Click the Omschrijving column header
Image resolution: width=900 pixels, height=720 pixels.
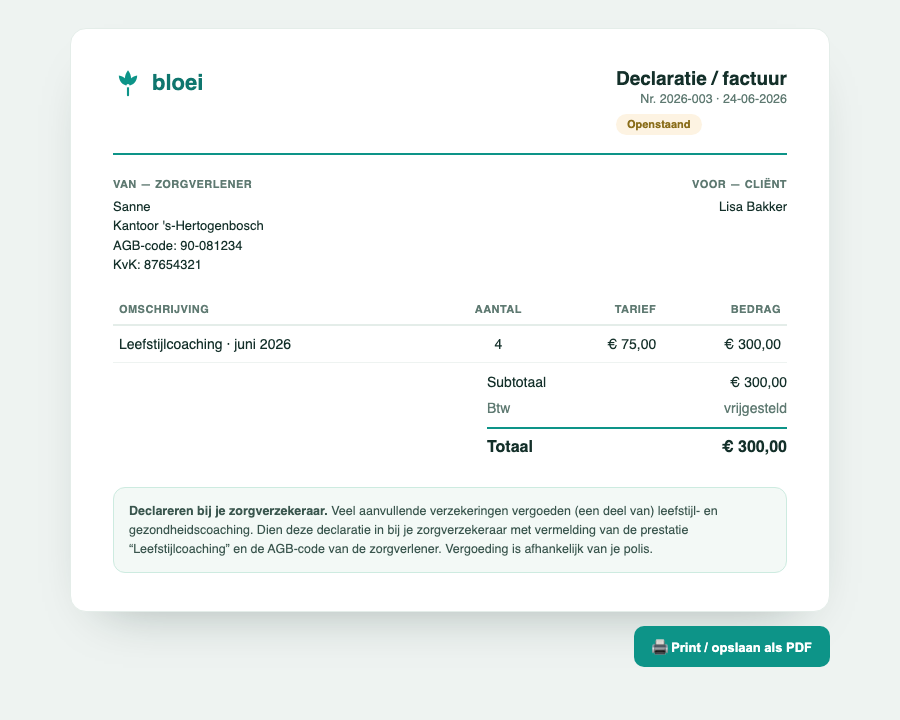point(164,309)
